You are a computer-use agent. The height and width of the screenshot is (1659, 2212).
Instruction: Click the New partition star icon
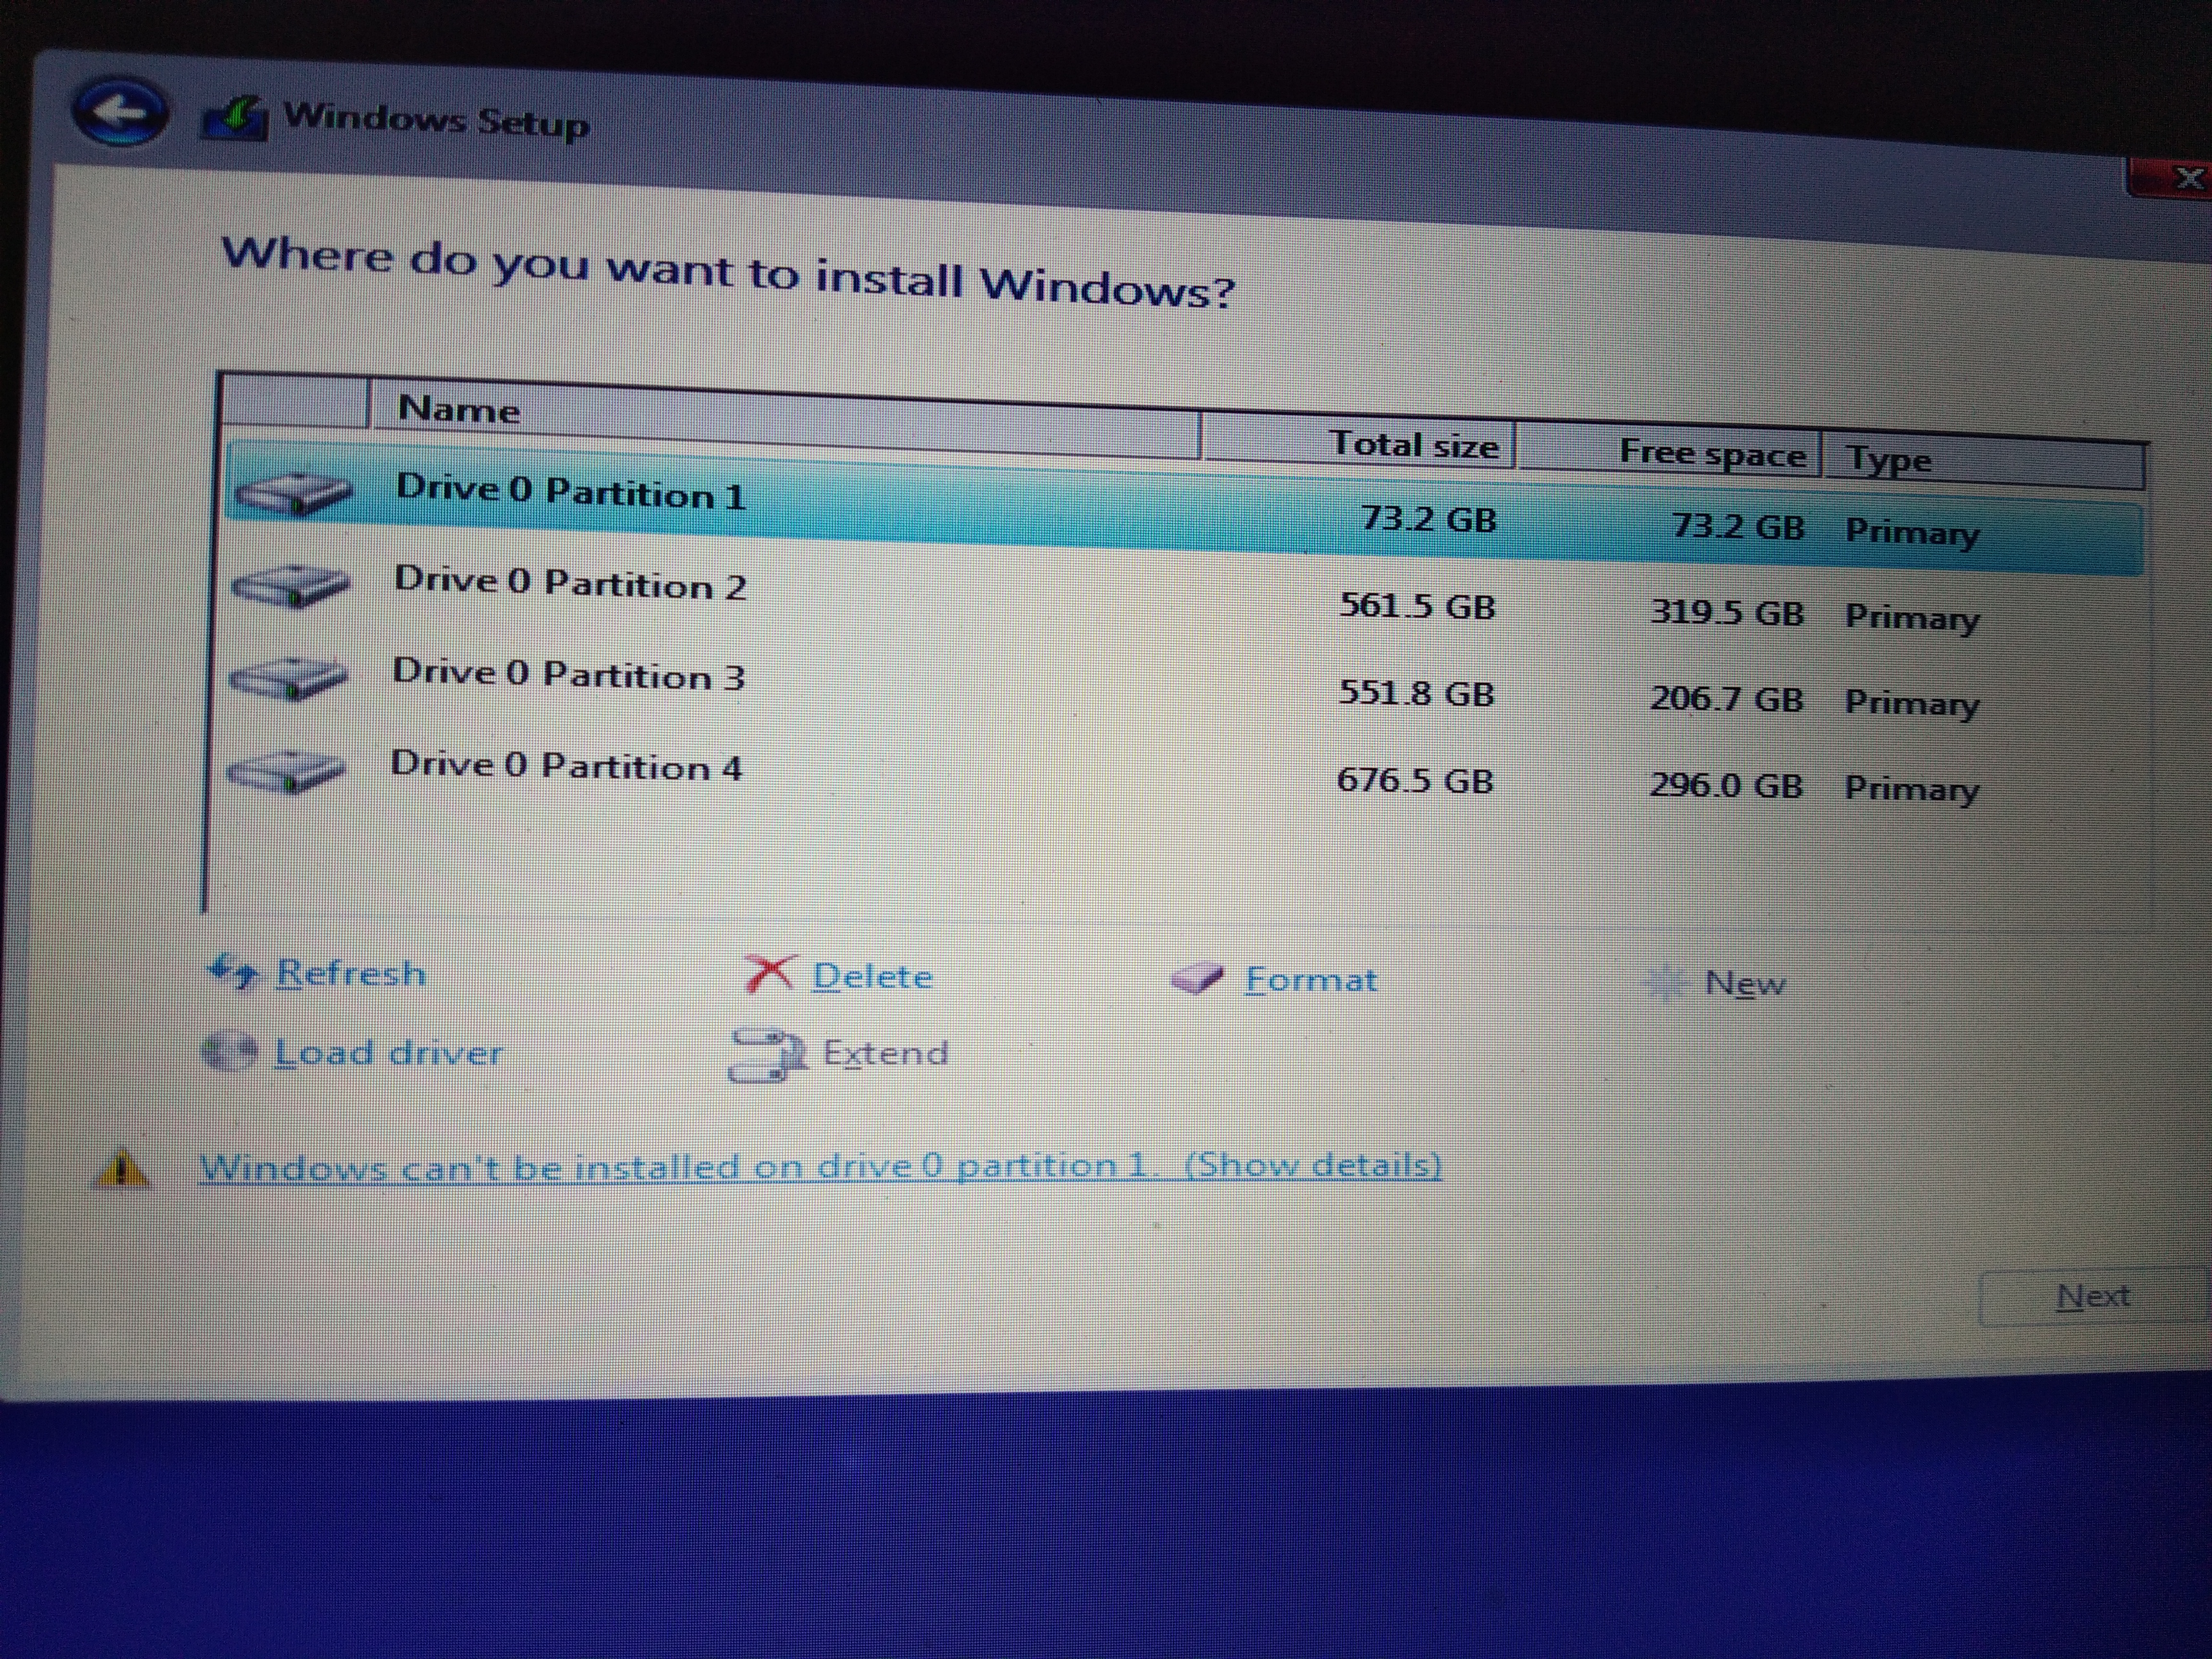pos(1666,983)
